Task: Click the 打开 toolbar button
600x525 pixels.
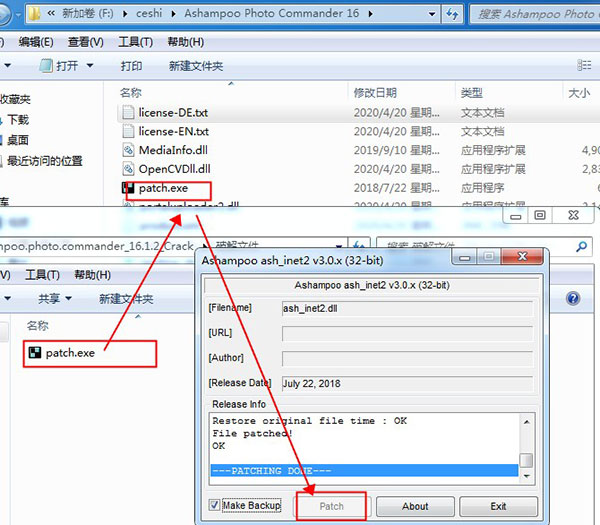Action: [67, 66]
